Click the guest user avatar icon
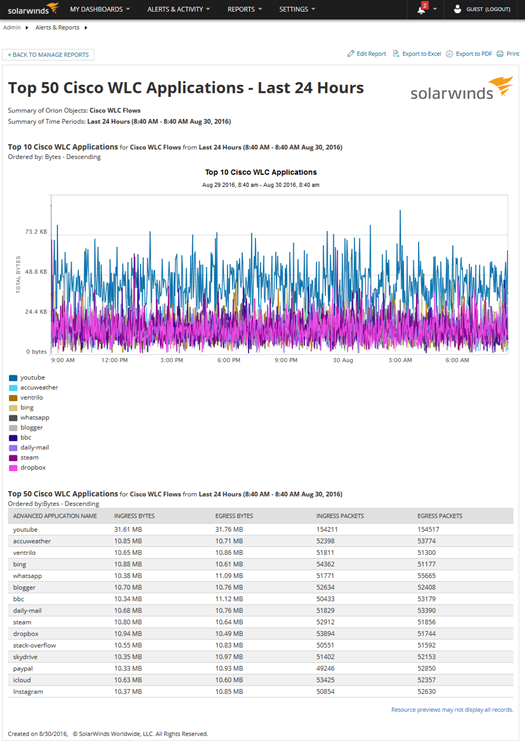This screenshot has width=525, height=747. [x=457, y=9]
